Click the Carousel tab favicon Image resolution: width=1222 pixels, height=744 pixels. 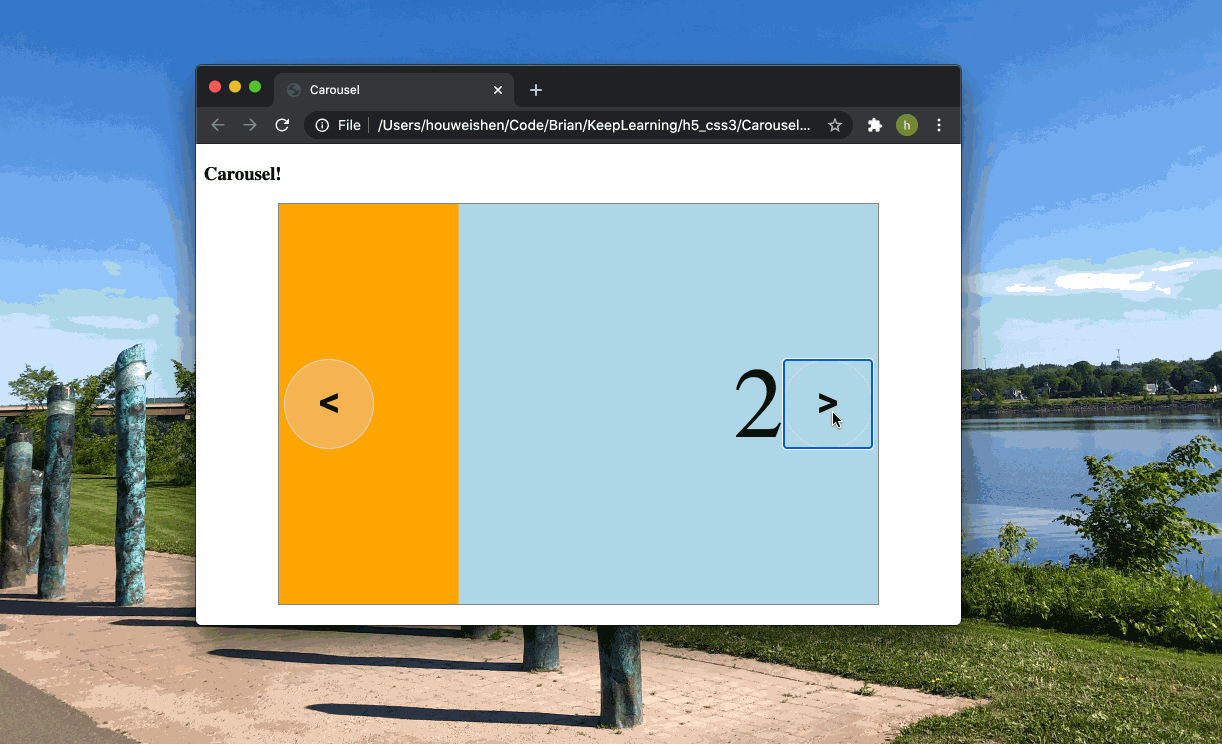pos(293,90)
